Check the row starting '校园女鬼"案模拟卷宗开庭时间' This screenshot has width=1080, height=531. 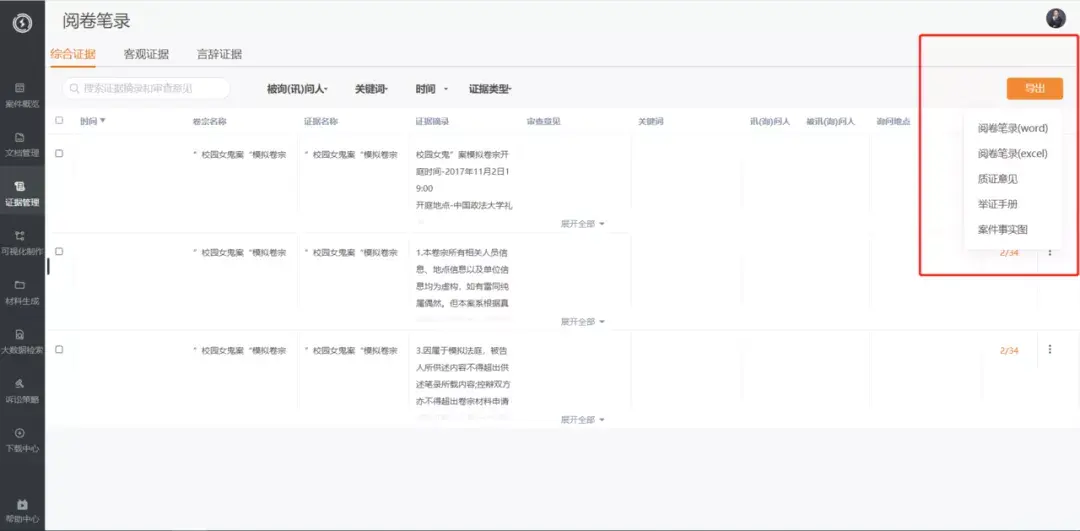click(x=59, y=154)
